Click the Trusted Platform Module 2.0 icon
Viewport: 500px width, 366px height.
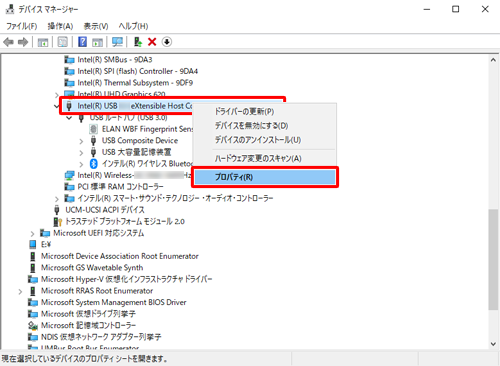click(x=57, y=222)
